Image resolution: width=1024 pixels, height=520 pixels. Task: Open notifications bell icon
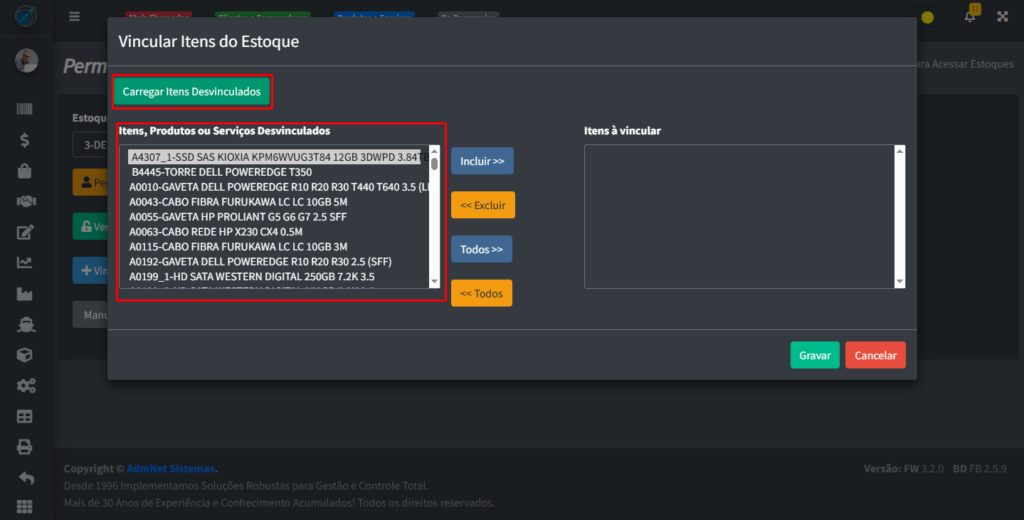970,16
